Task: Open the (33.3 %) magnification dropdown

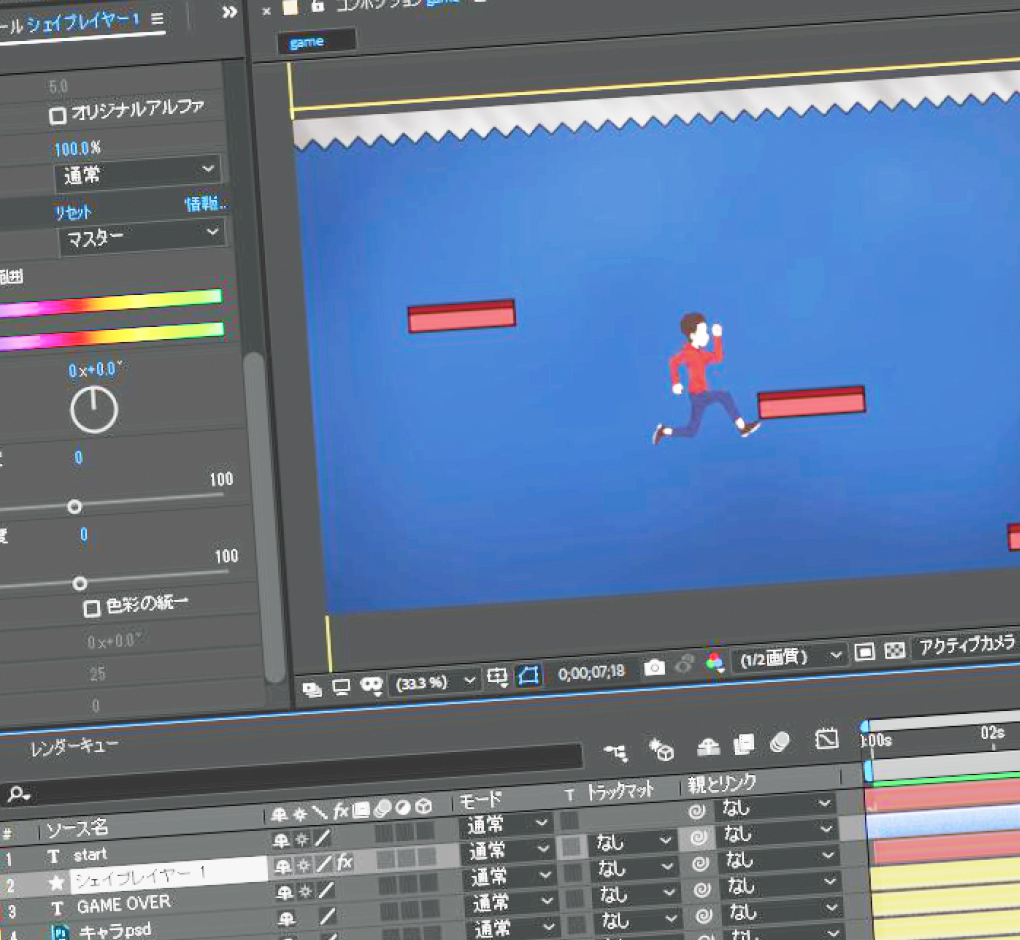Action: pyautogui.click(x=434, y=682)
